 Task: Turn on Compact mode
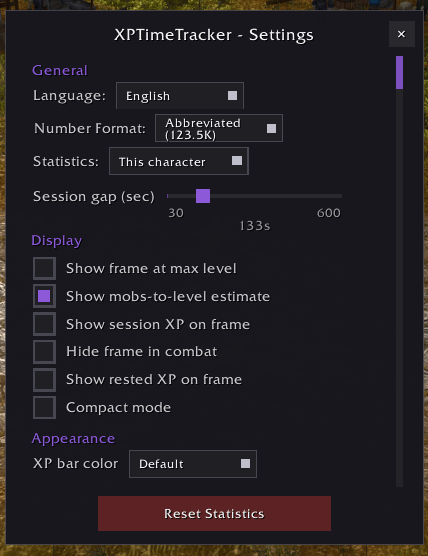coord(44,407)
